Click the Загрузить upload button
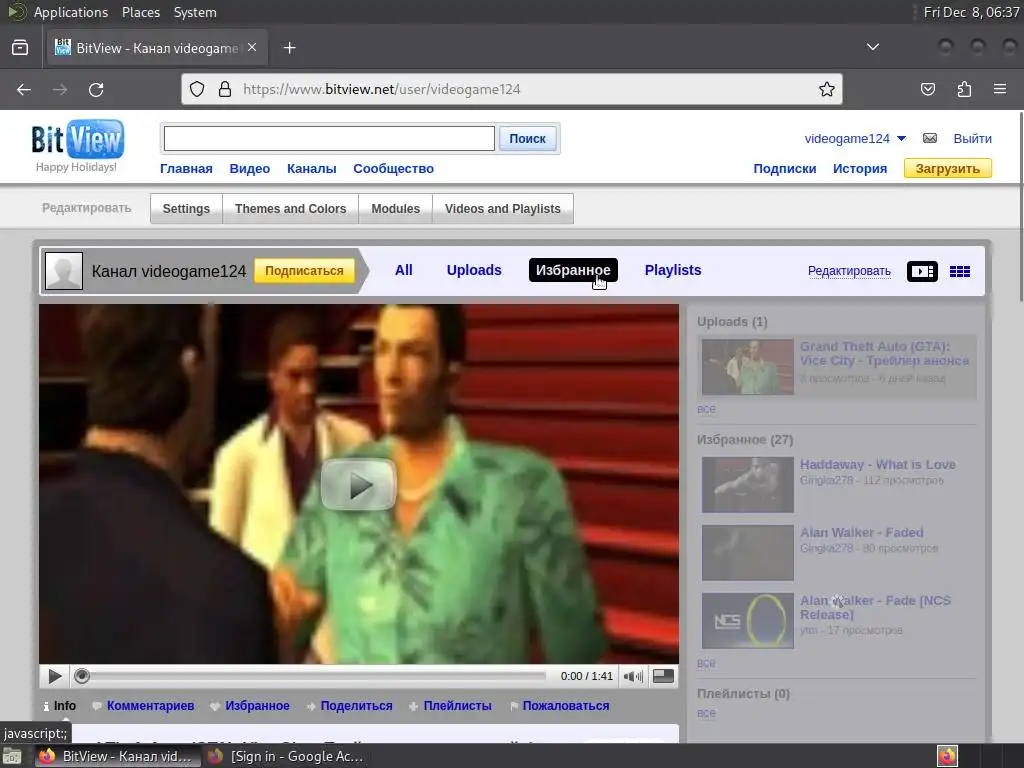The image size is (1024, 768). (x=948, y=168)
